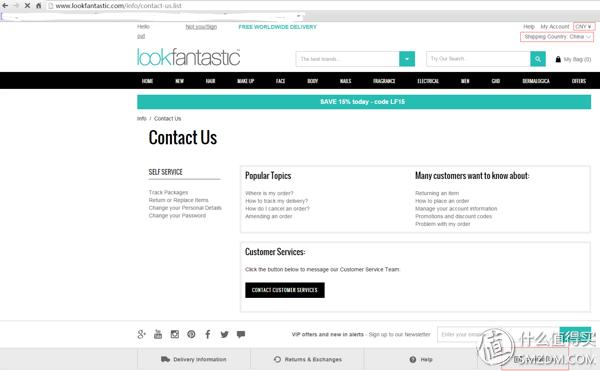Open the HAIR menu item
The height and width of the screenshot is (371, 600).
click(x=210, y=81)
